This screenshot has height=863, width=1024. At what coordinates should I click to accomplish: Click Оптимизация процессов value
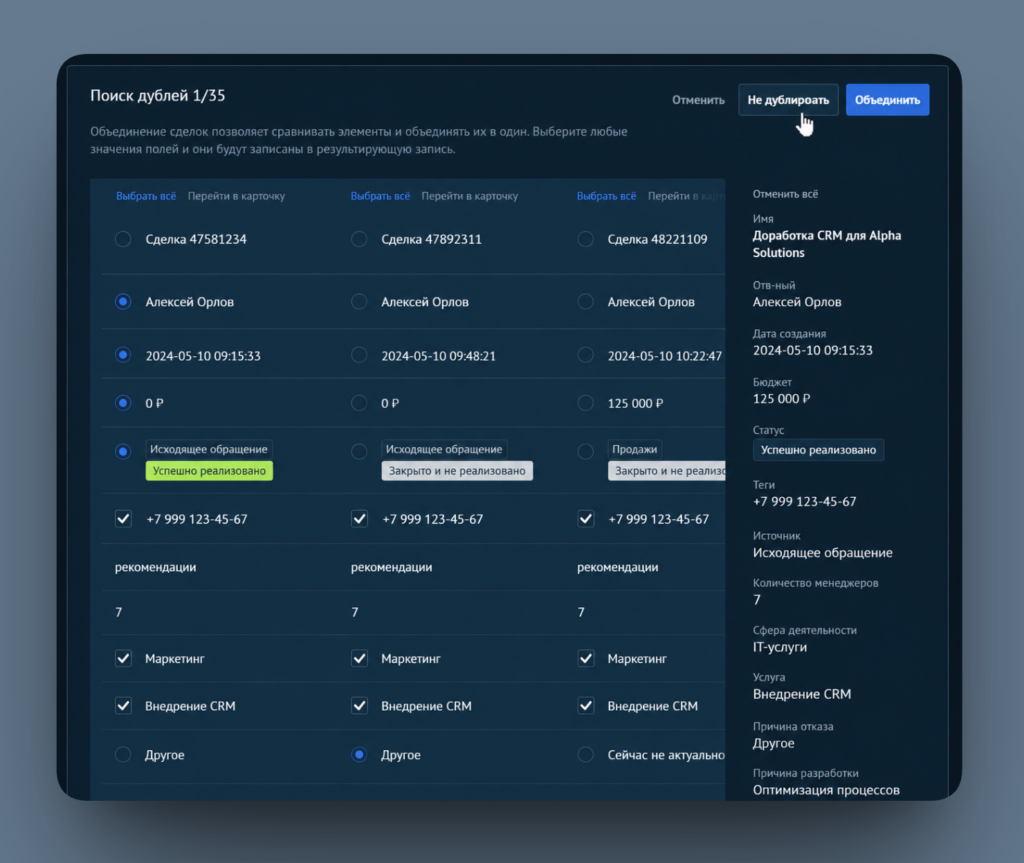826,790
